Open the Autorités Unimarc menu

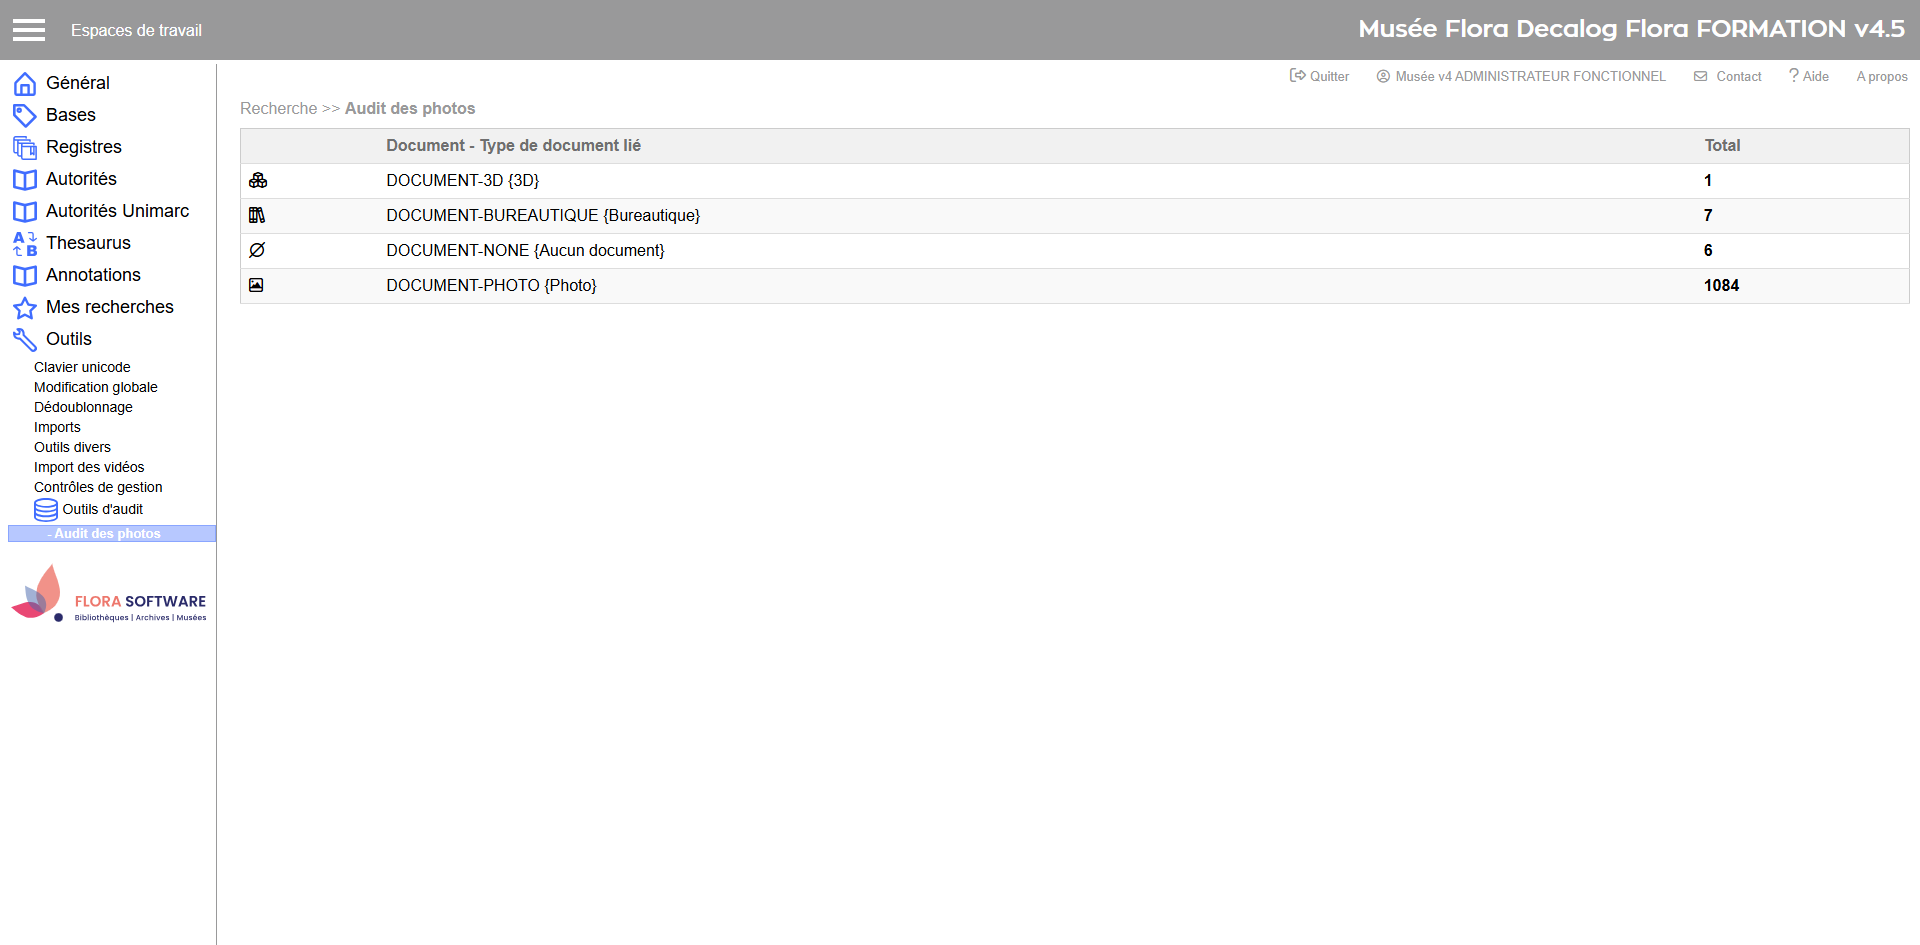coord(117,211)
